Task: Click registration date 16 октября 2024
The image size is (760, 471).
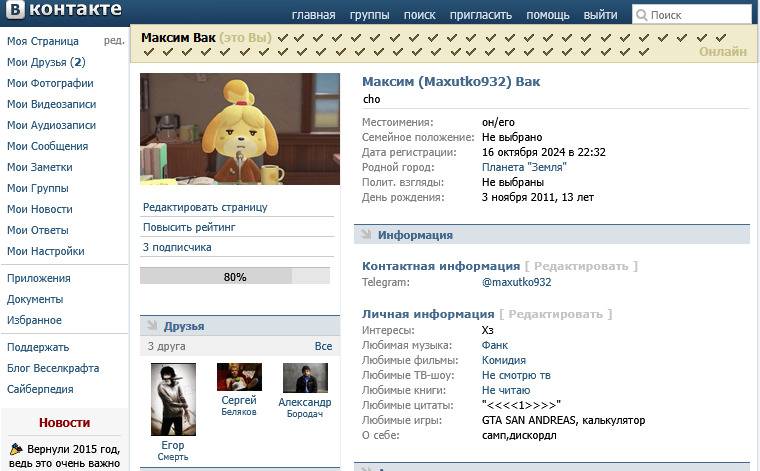Action: tap(544, 152)
